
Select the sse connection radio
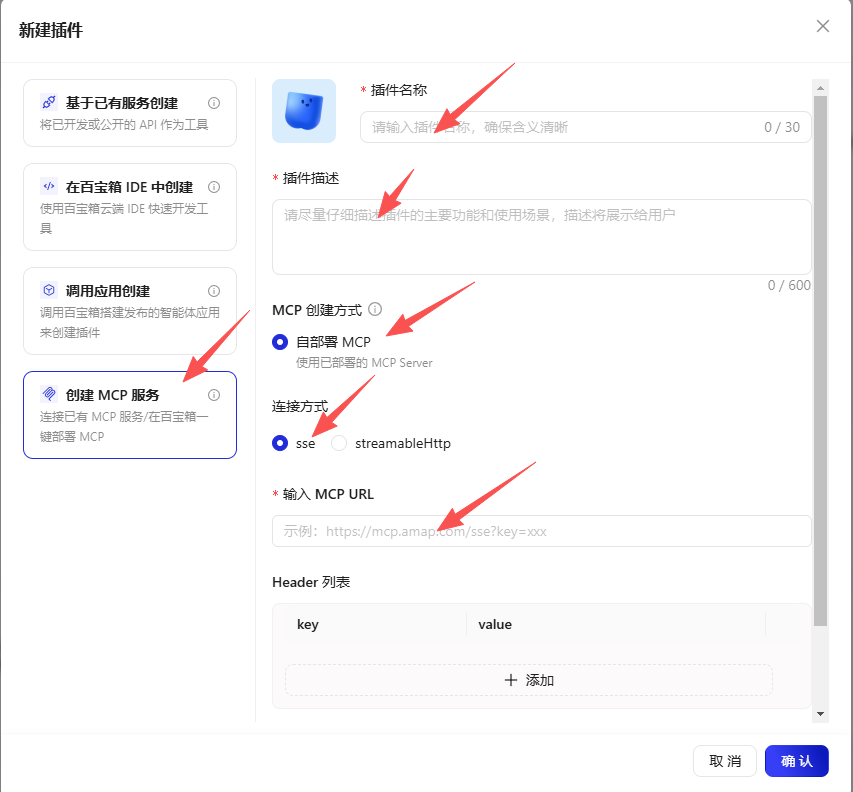(280, 443)
